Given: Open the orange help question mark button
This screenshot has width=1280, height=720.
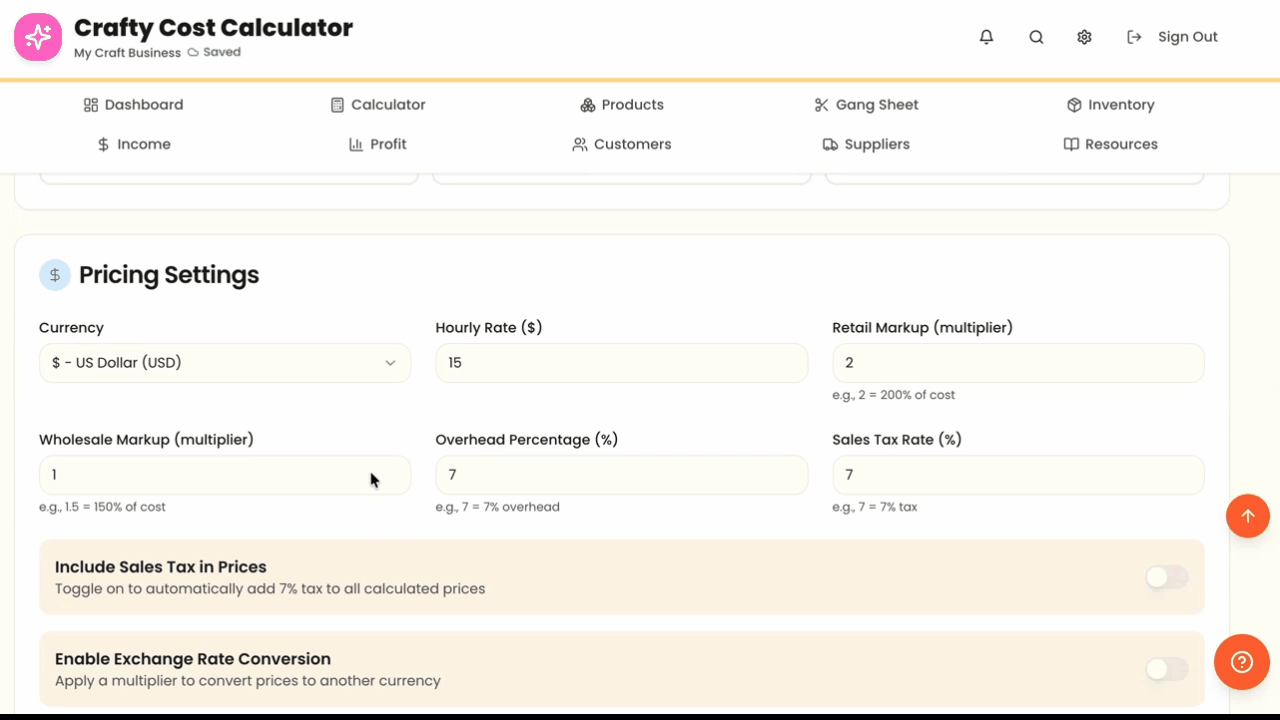Looking at the screenshot, I should coord(1242,662).
